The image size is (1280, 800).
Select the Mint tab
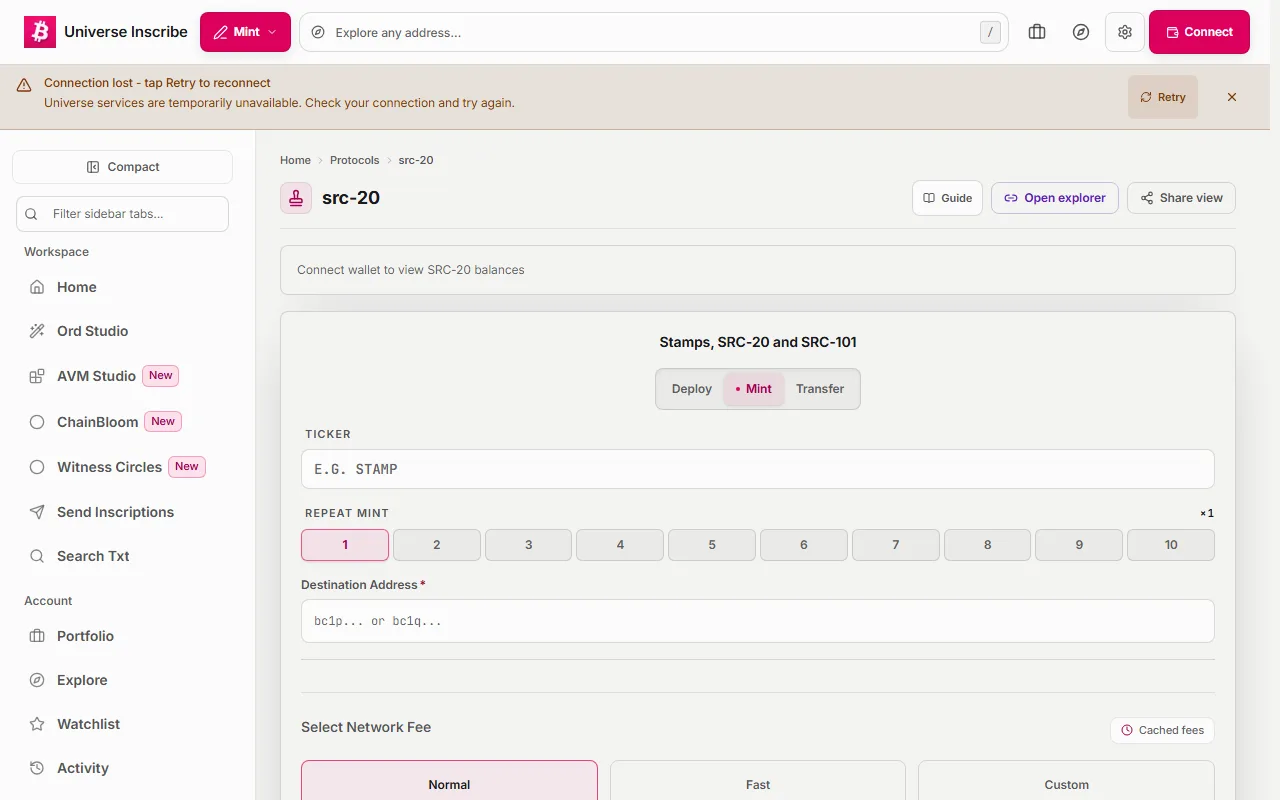(x=754, y=389)
